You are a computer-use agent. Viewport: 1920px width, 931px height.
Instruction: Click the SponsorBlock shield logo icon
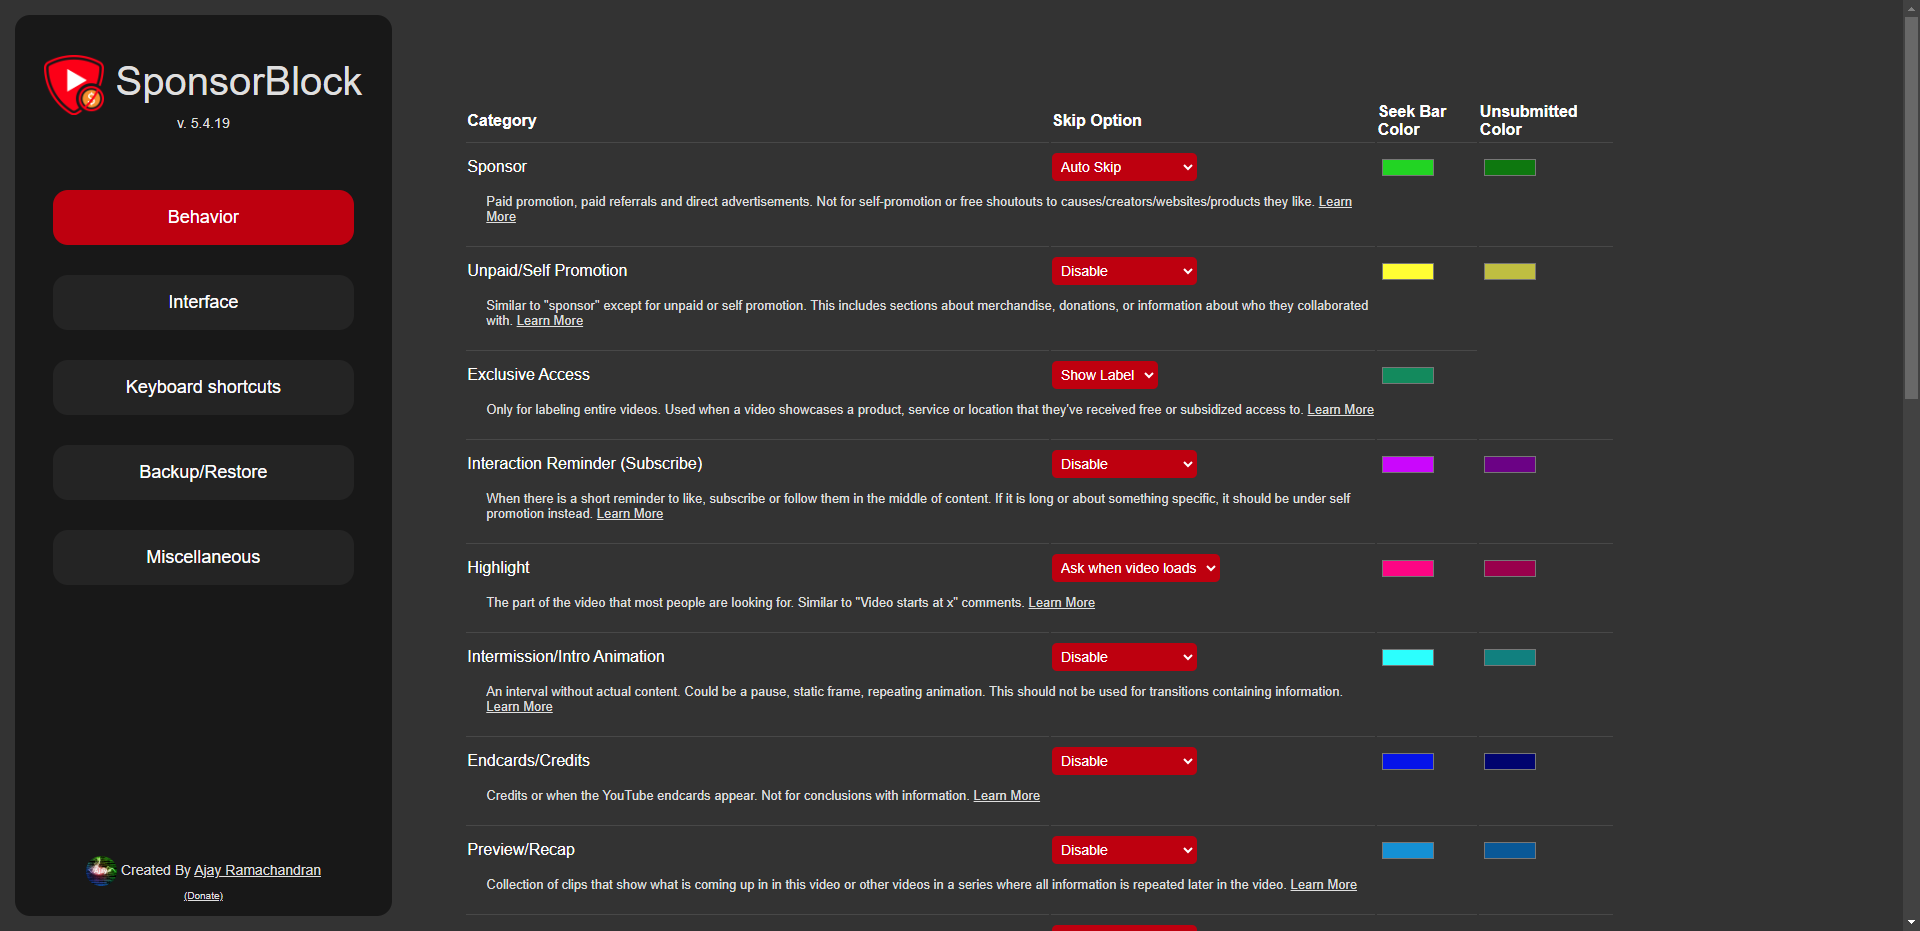[74, 84]
